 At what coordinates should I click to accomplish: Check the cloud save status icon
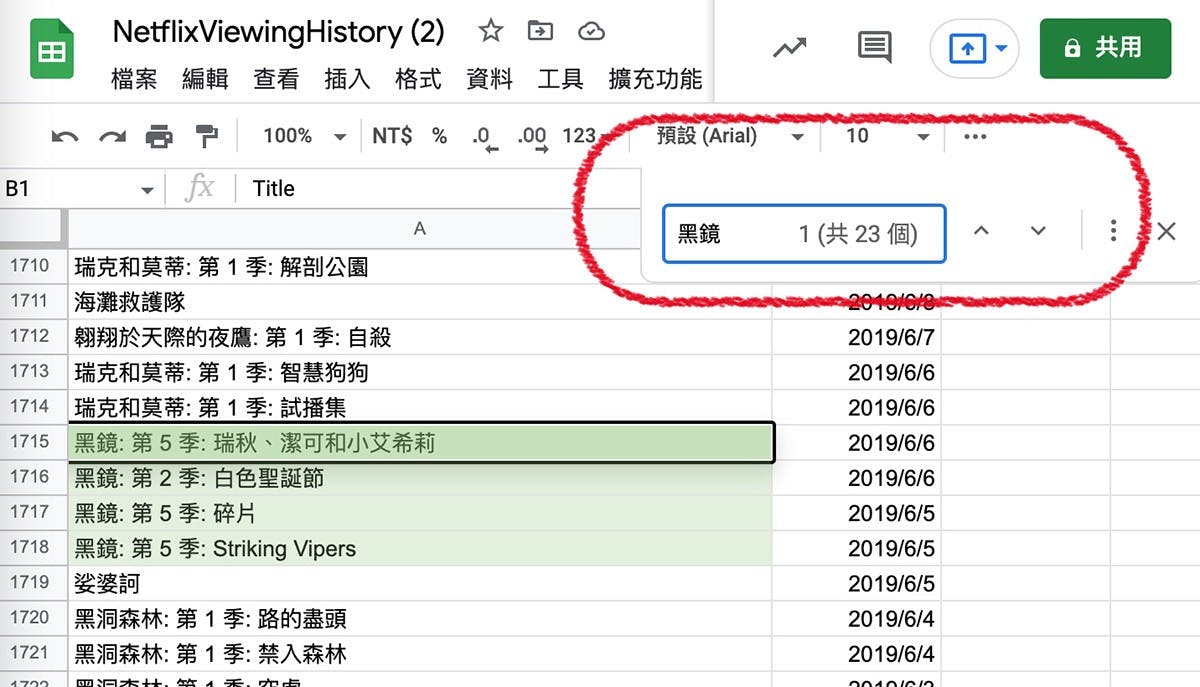click(591, 31)
